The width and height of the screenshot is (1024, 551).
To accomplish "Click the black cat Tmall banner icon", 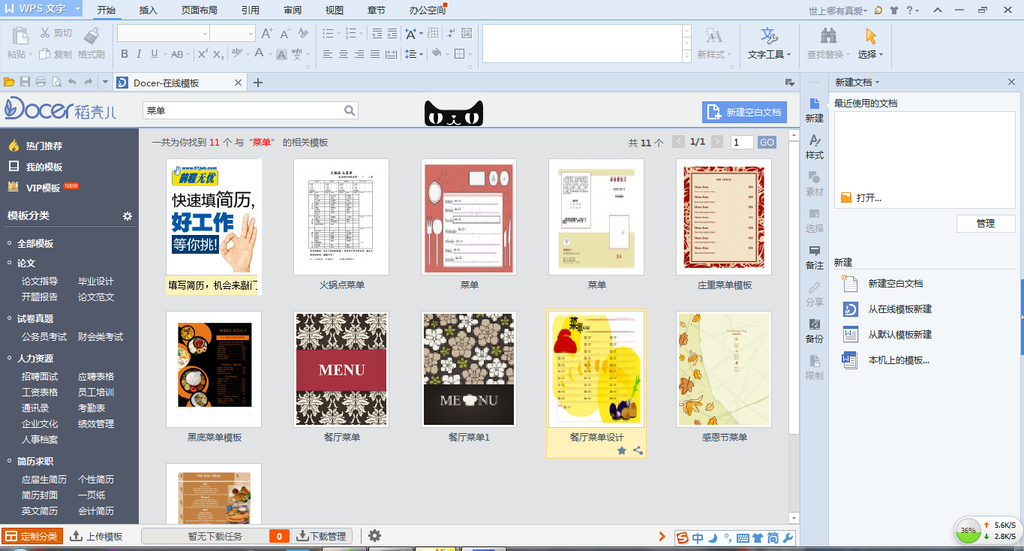I will pyautogui.click(x=454, y=113).
